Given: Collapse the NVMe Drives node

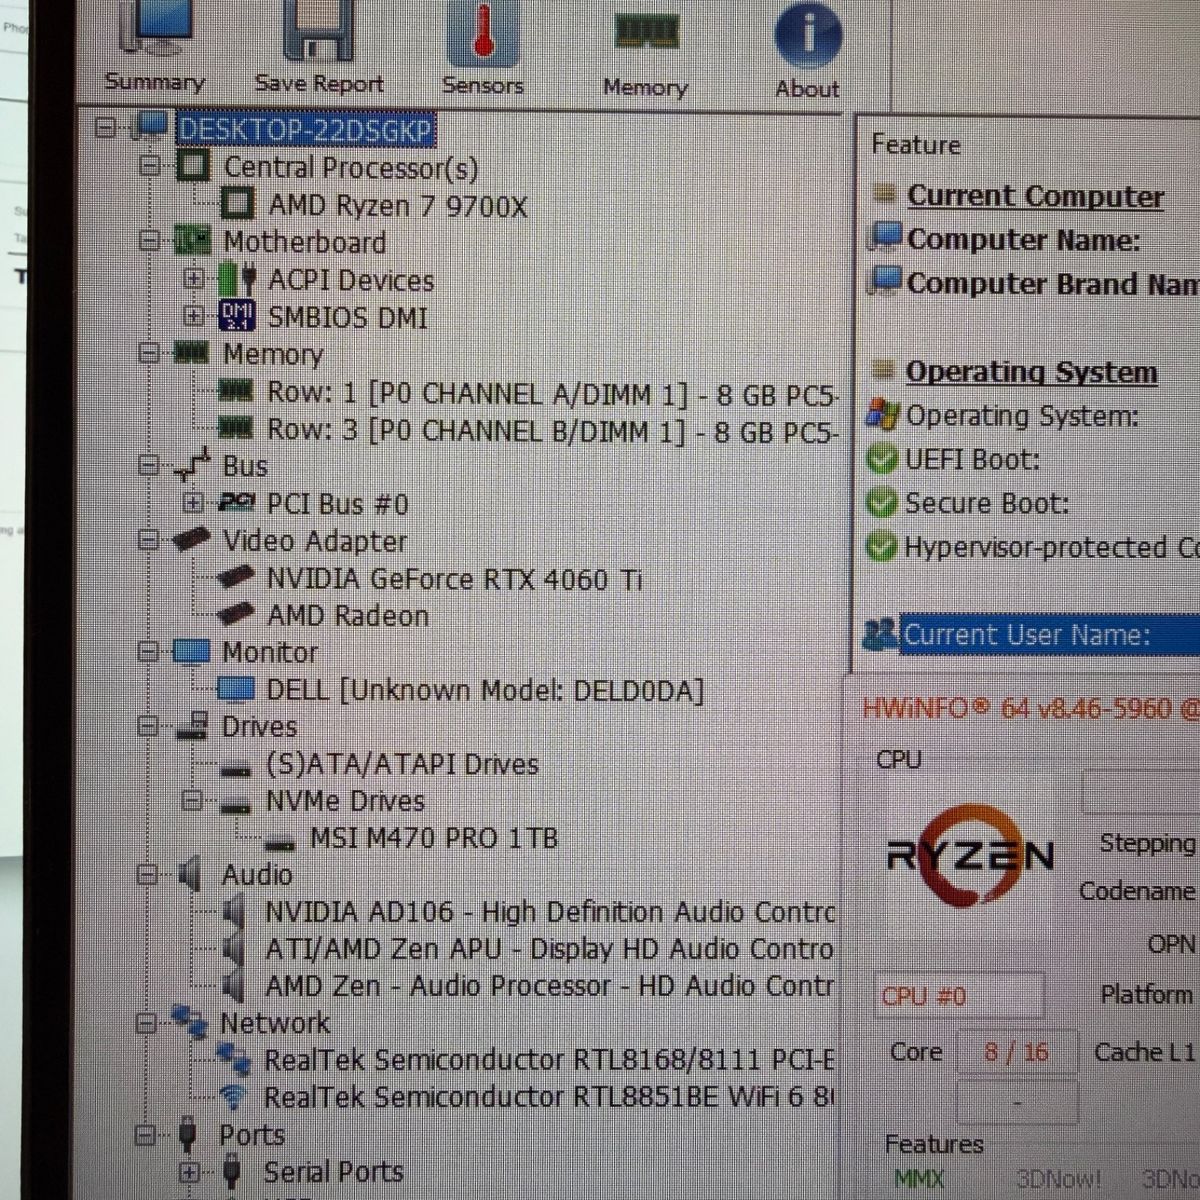Looking at the screenshot, I should tap(193, 801).
